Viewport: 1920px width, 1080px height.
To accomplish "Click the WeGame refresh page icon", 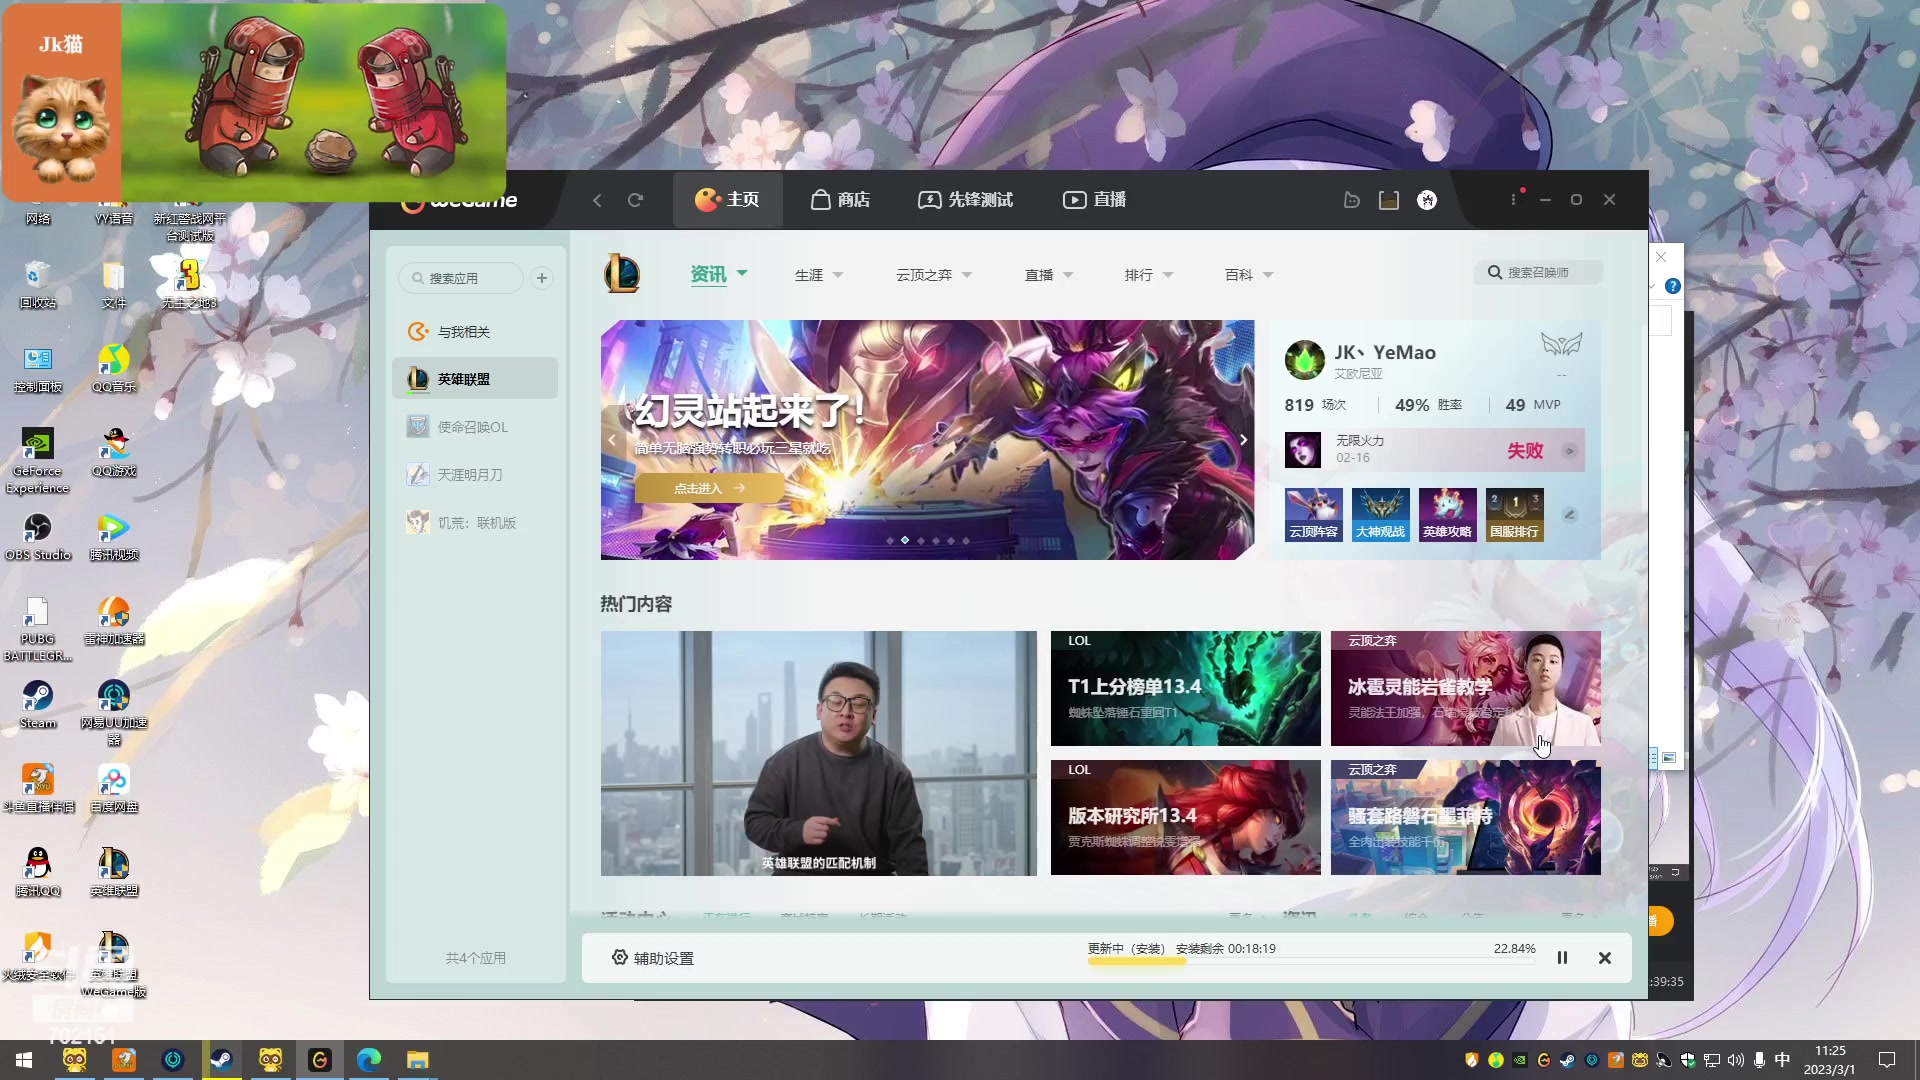I will (x=635, y=200).
